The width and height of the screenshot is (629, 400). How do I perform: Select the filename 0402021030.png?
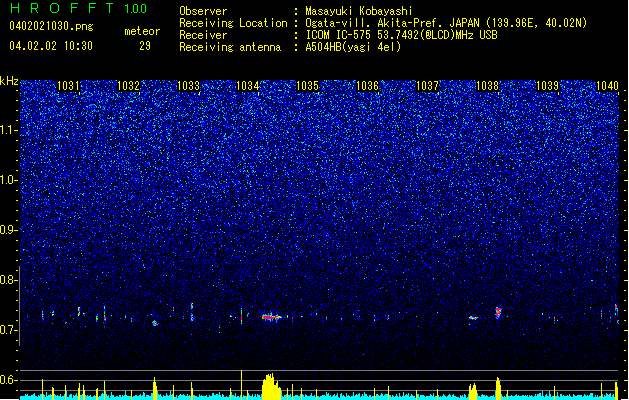point(51,27)
